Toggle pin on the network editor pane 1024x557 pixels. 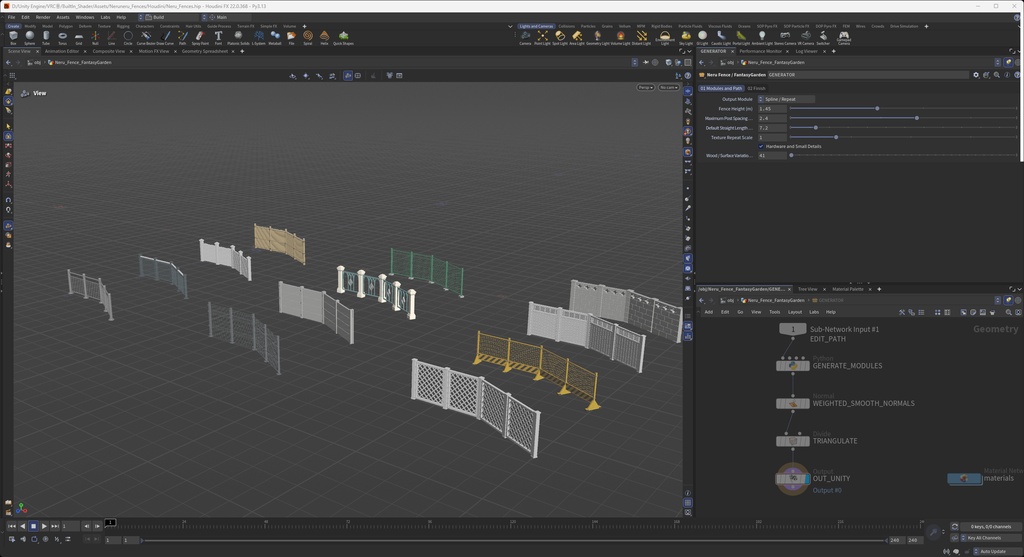point(1008,300)
